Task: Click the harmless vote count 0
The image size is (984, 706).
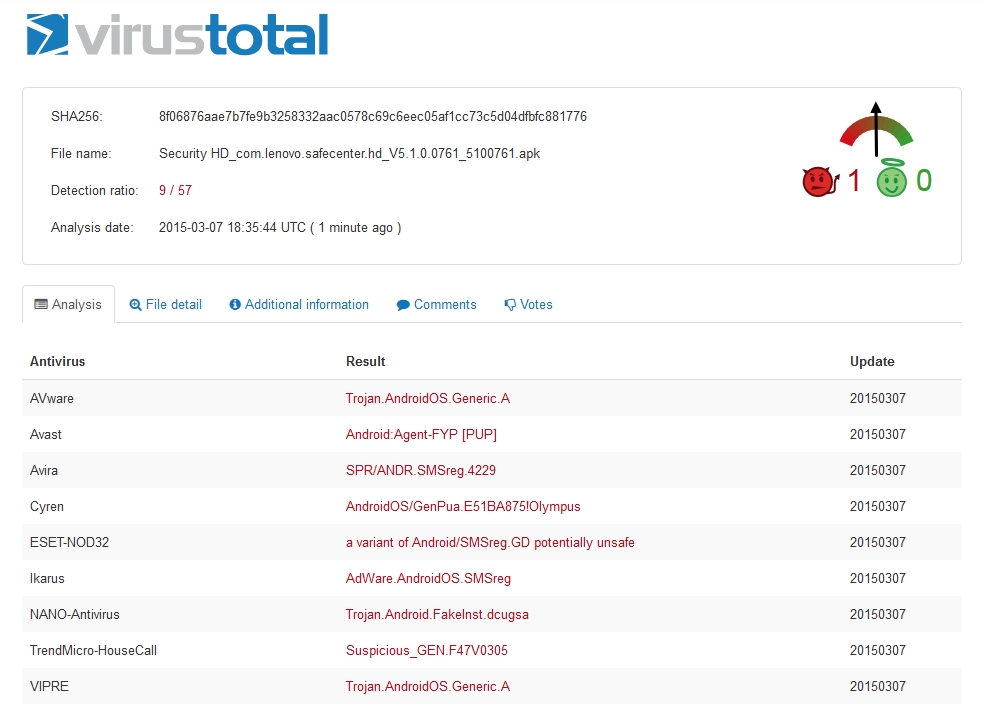Action: 924,181
